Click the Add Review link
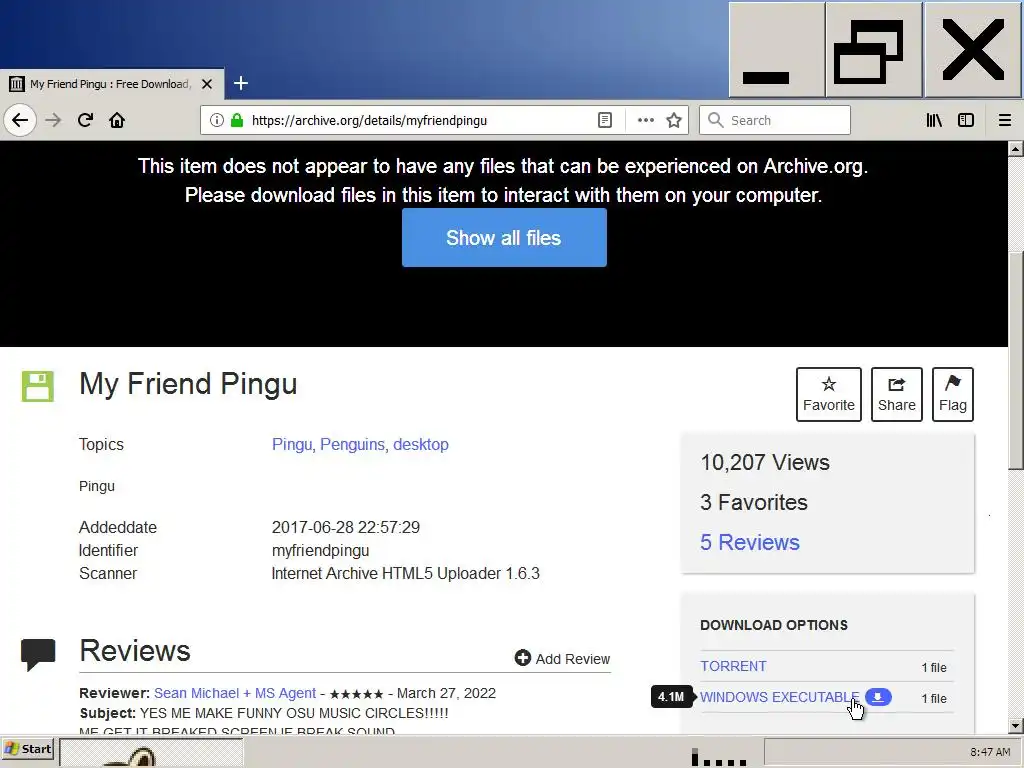 pyautogui.click(x=573, y=659)
